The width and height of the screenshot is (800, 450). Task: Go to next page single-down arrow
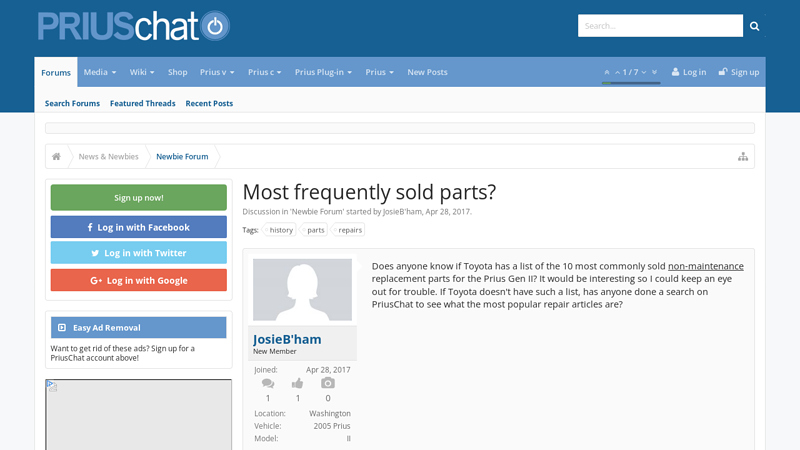tap(644, 72)
